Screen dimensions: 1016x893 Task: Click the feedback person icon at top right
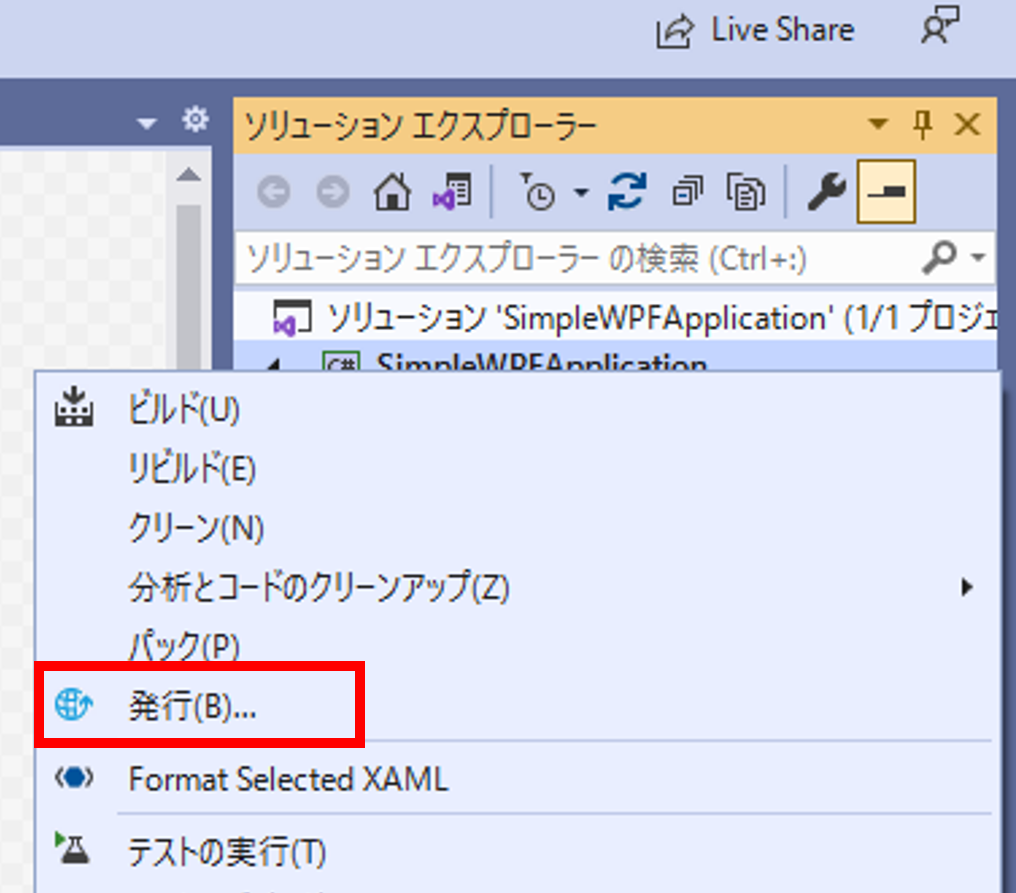(x=938, y=28)
